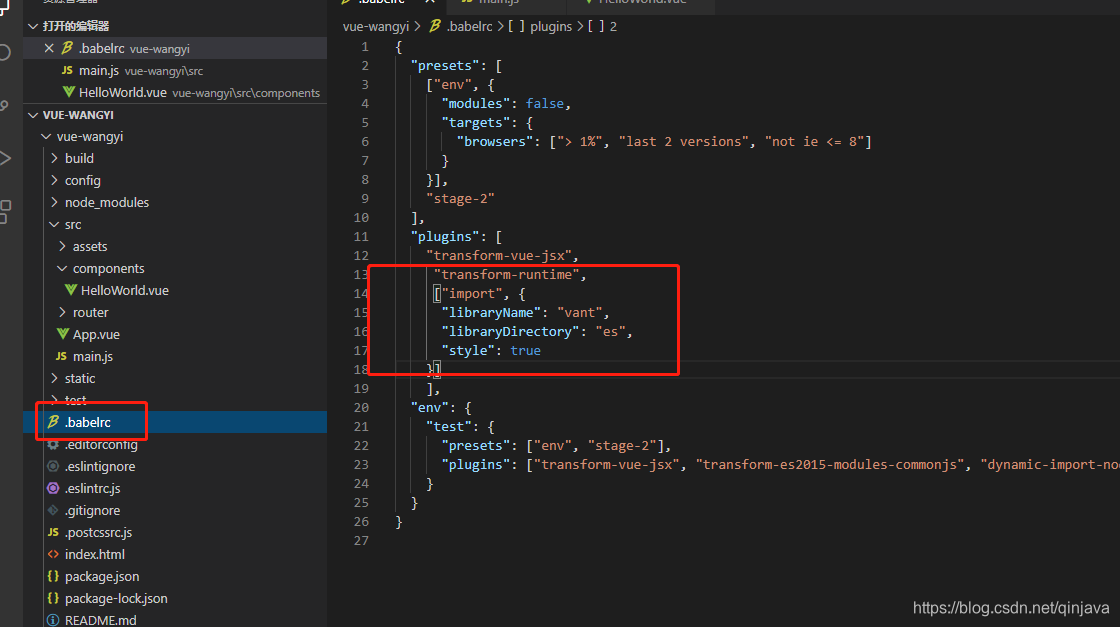Click the "transform-runtime" plugin string
This screenshot has width=1120, height=627.
(506, 274)
